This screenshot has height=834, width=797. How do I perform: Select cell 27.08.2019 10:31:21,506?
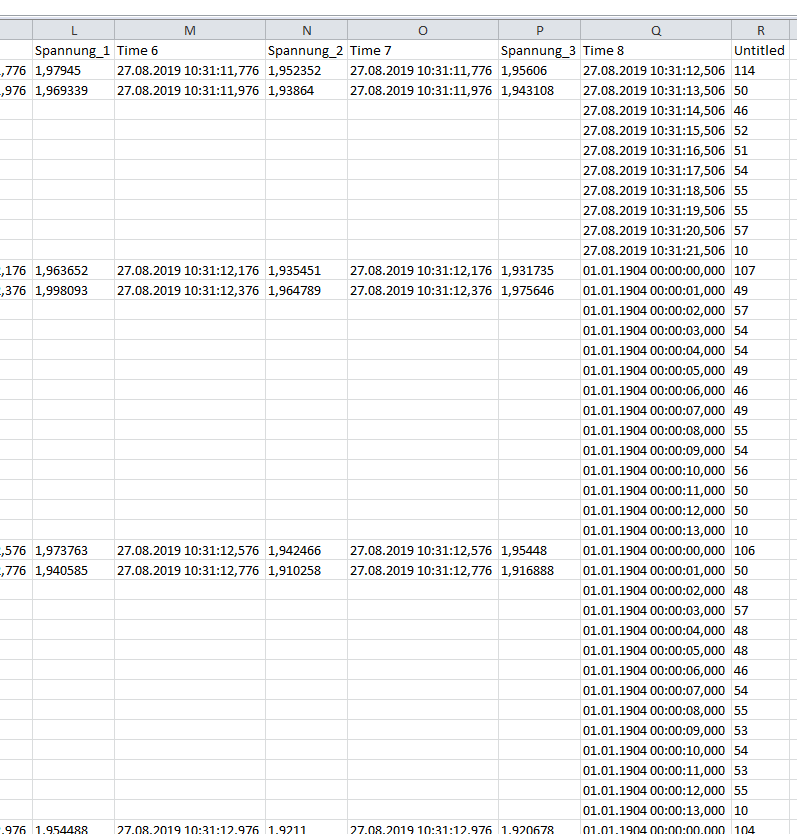pyautogui.click(x=656, y=251)
